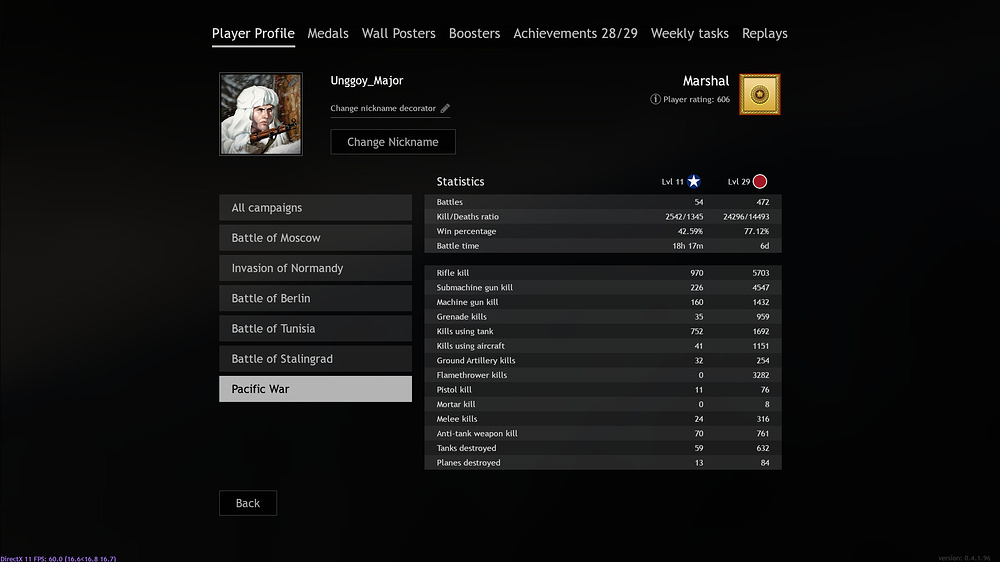Select All campaigns in the list
This screenshot has height=562, width=1000.
(x=315, y=208)
